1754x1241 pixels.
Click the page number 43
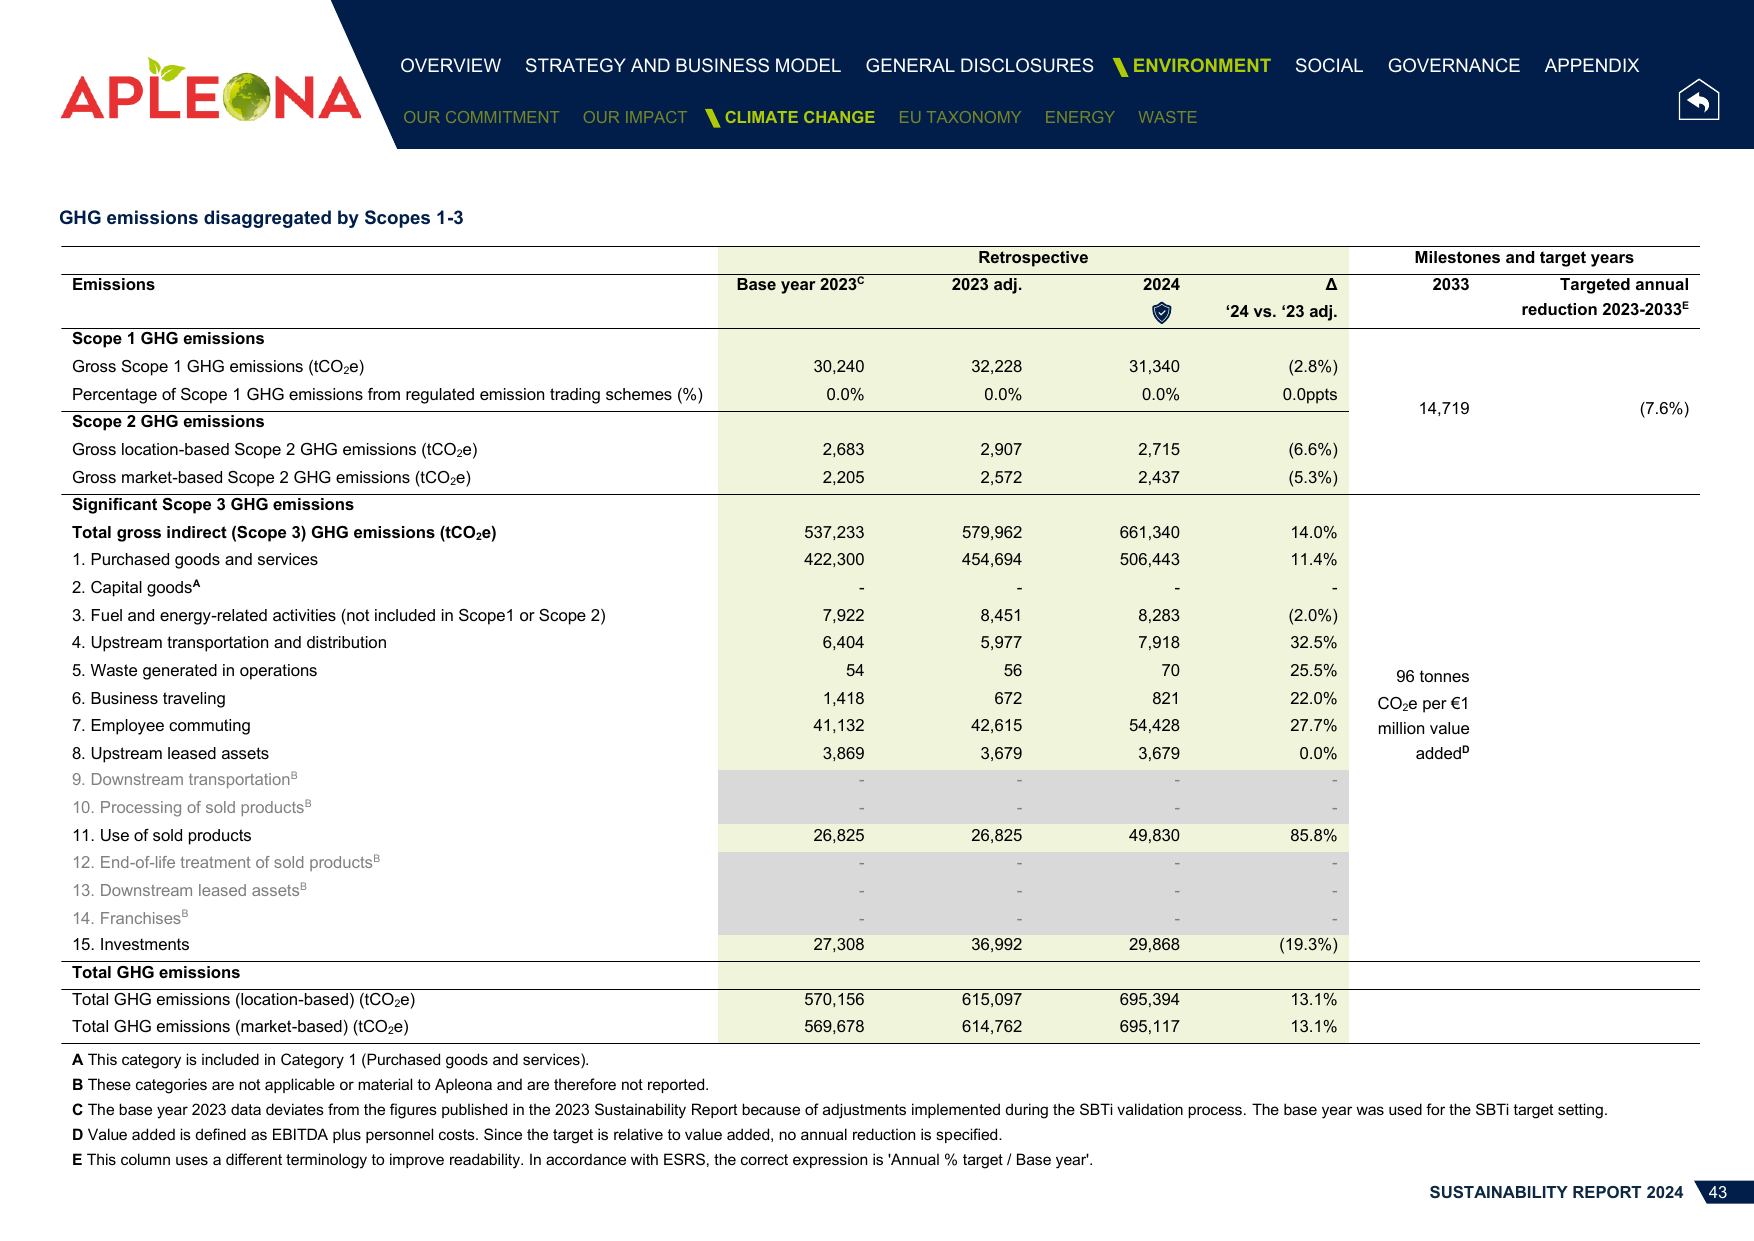coord(1718,1192)
